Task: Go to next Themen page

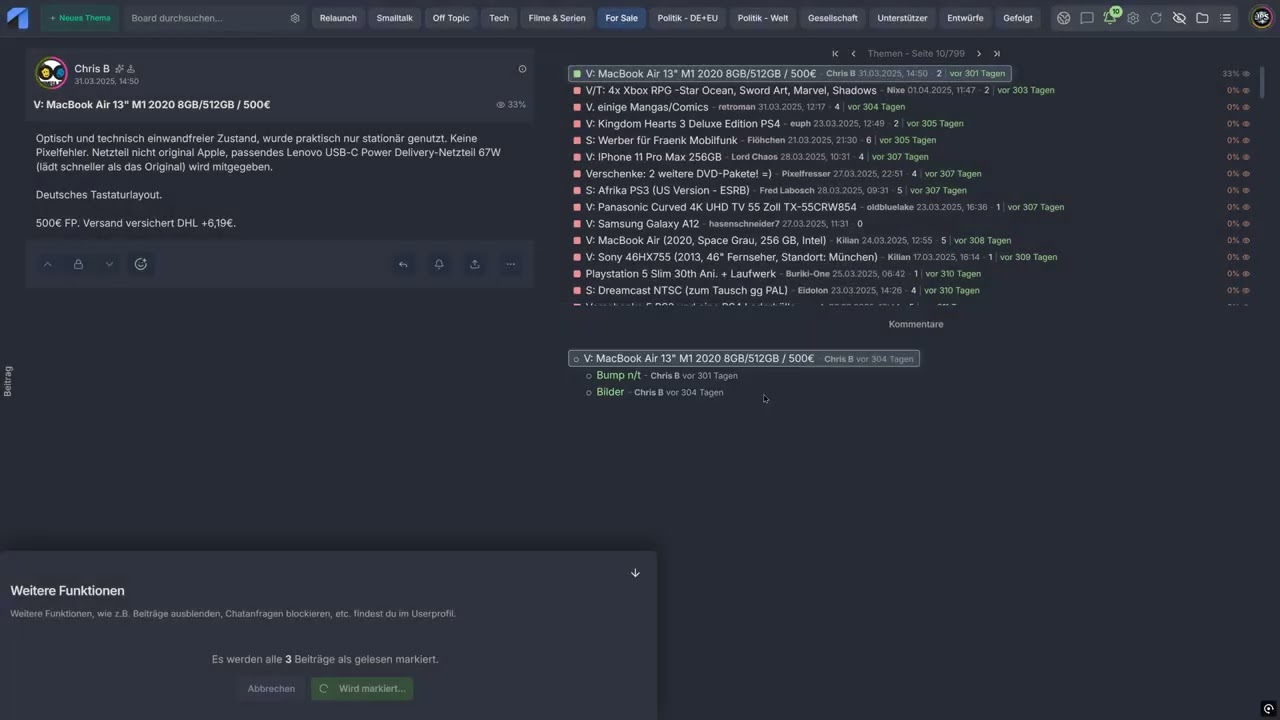Action: [979, 53]
